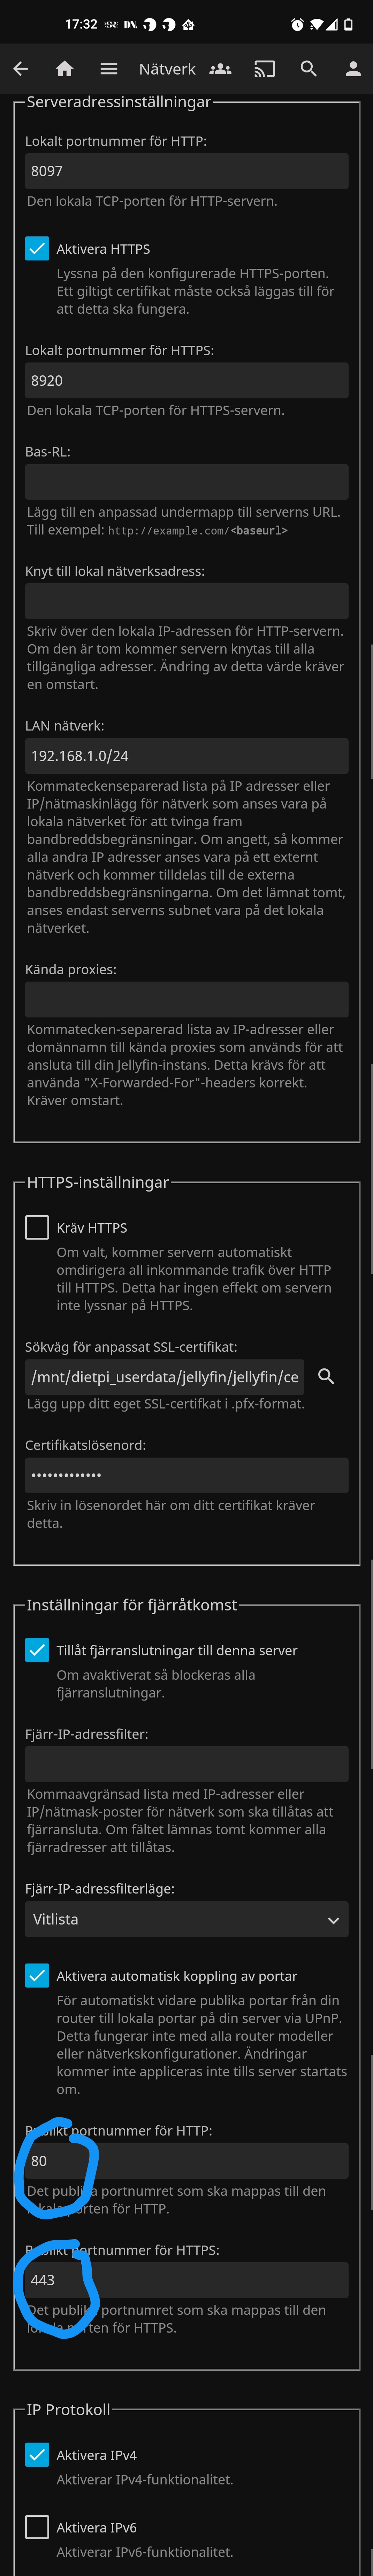
Task: Go back using the arrow icon
Action: [x=20, y=69]
